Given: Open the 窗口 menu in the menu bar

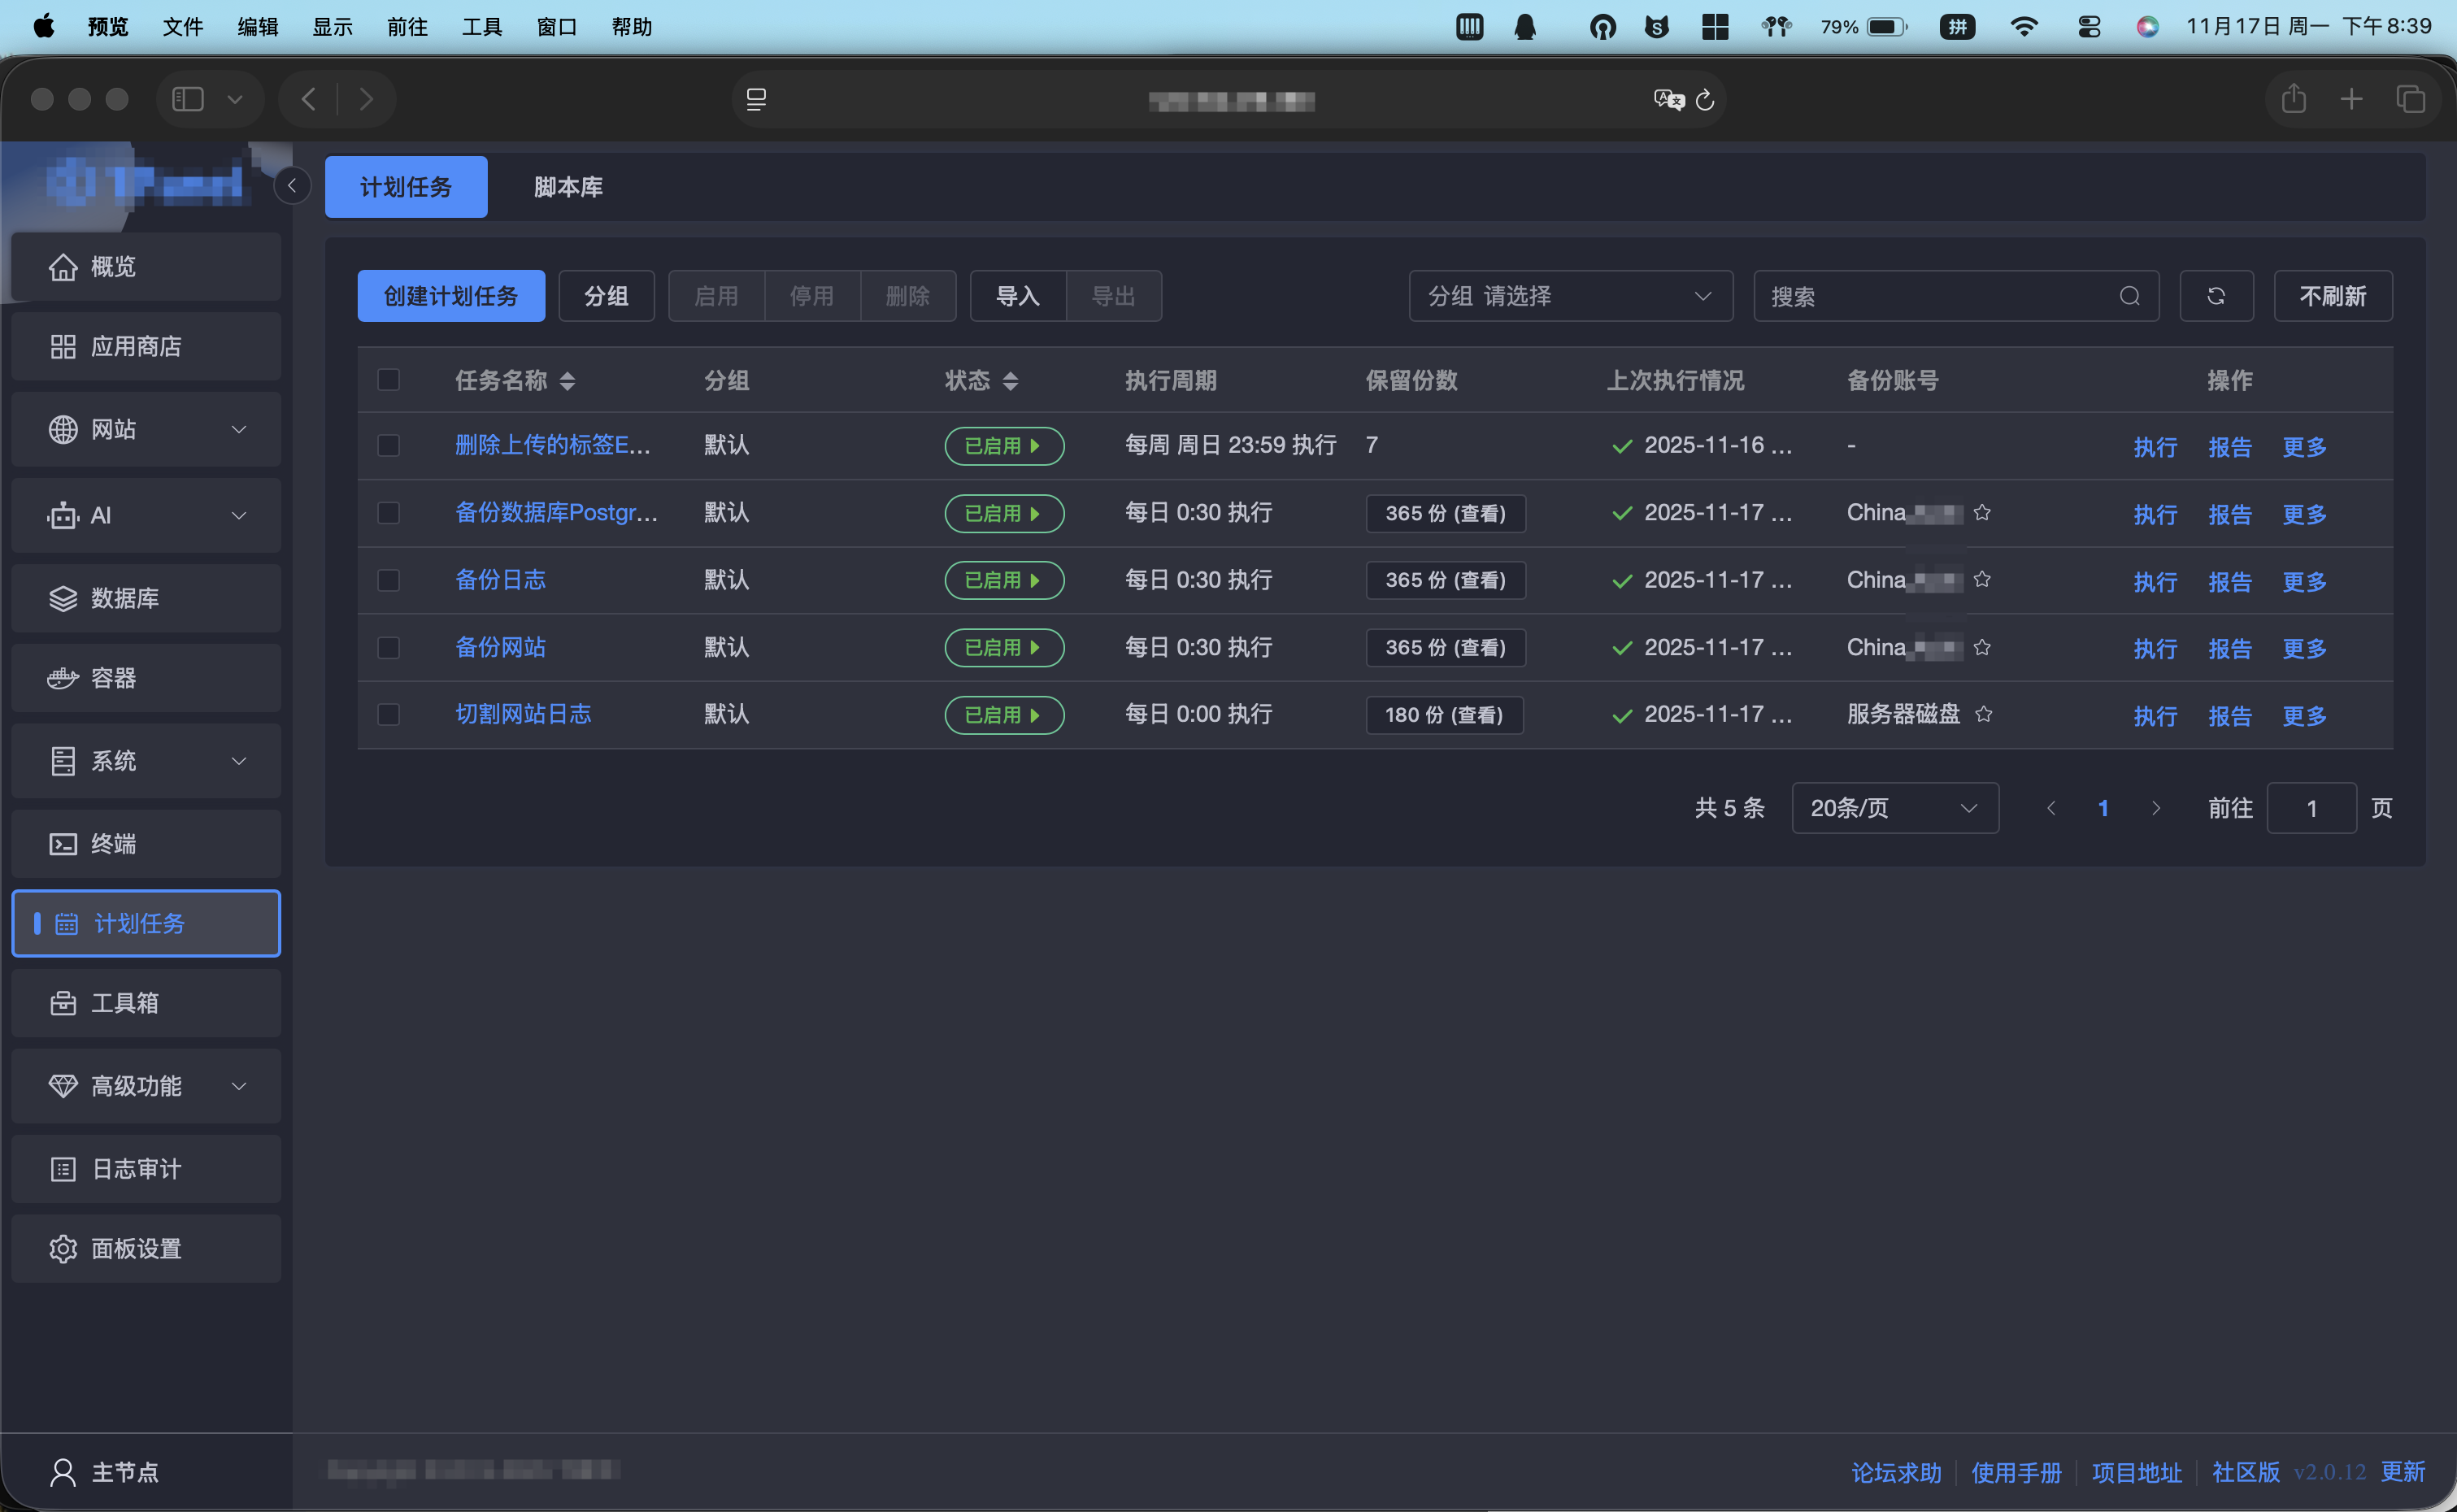Looking at the screenshot, I should pos(557,27).
